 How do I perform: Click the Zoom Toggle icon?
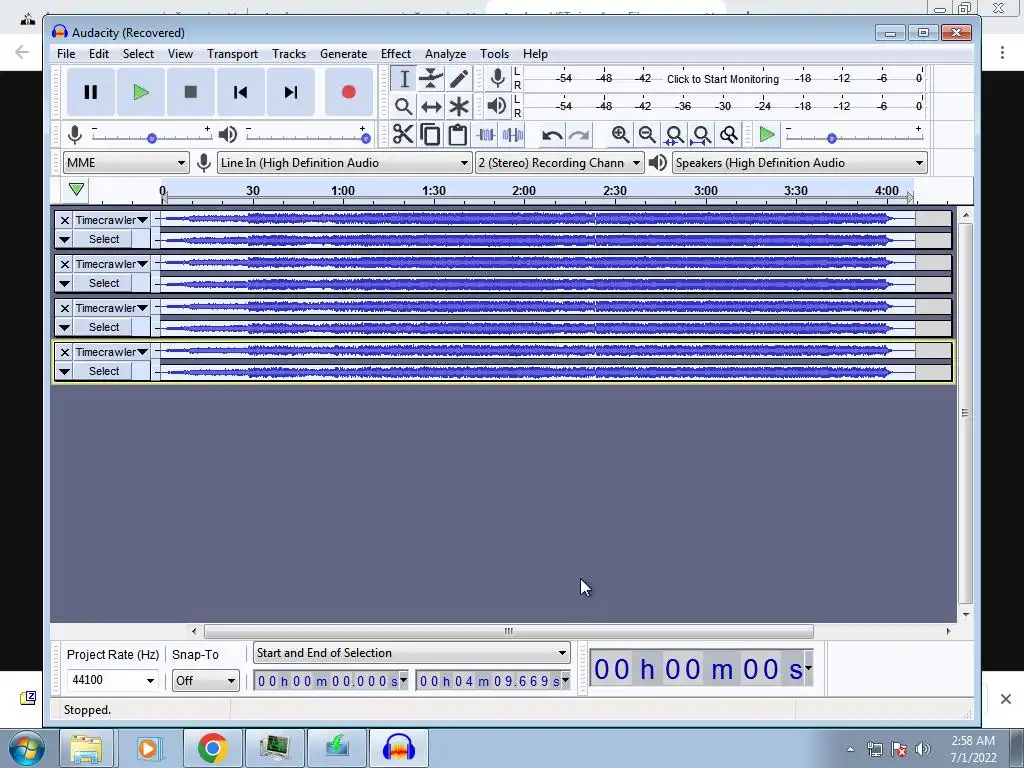(728, 135)
